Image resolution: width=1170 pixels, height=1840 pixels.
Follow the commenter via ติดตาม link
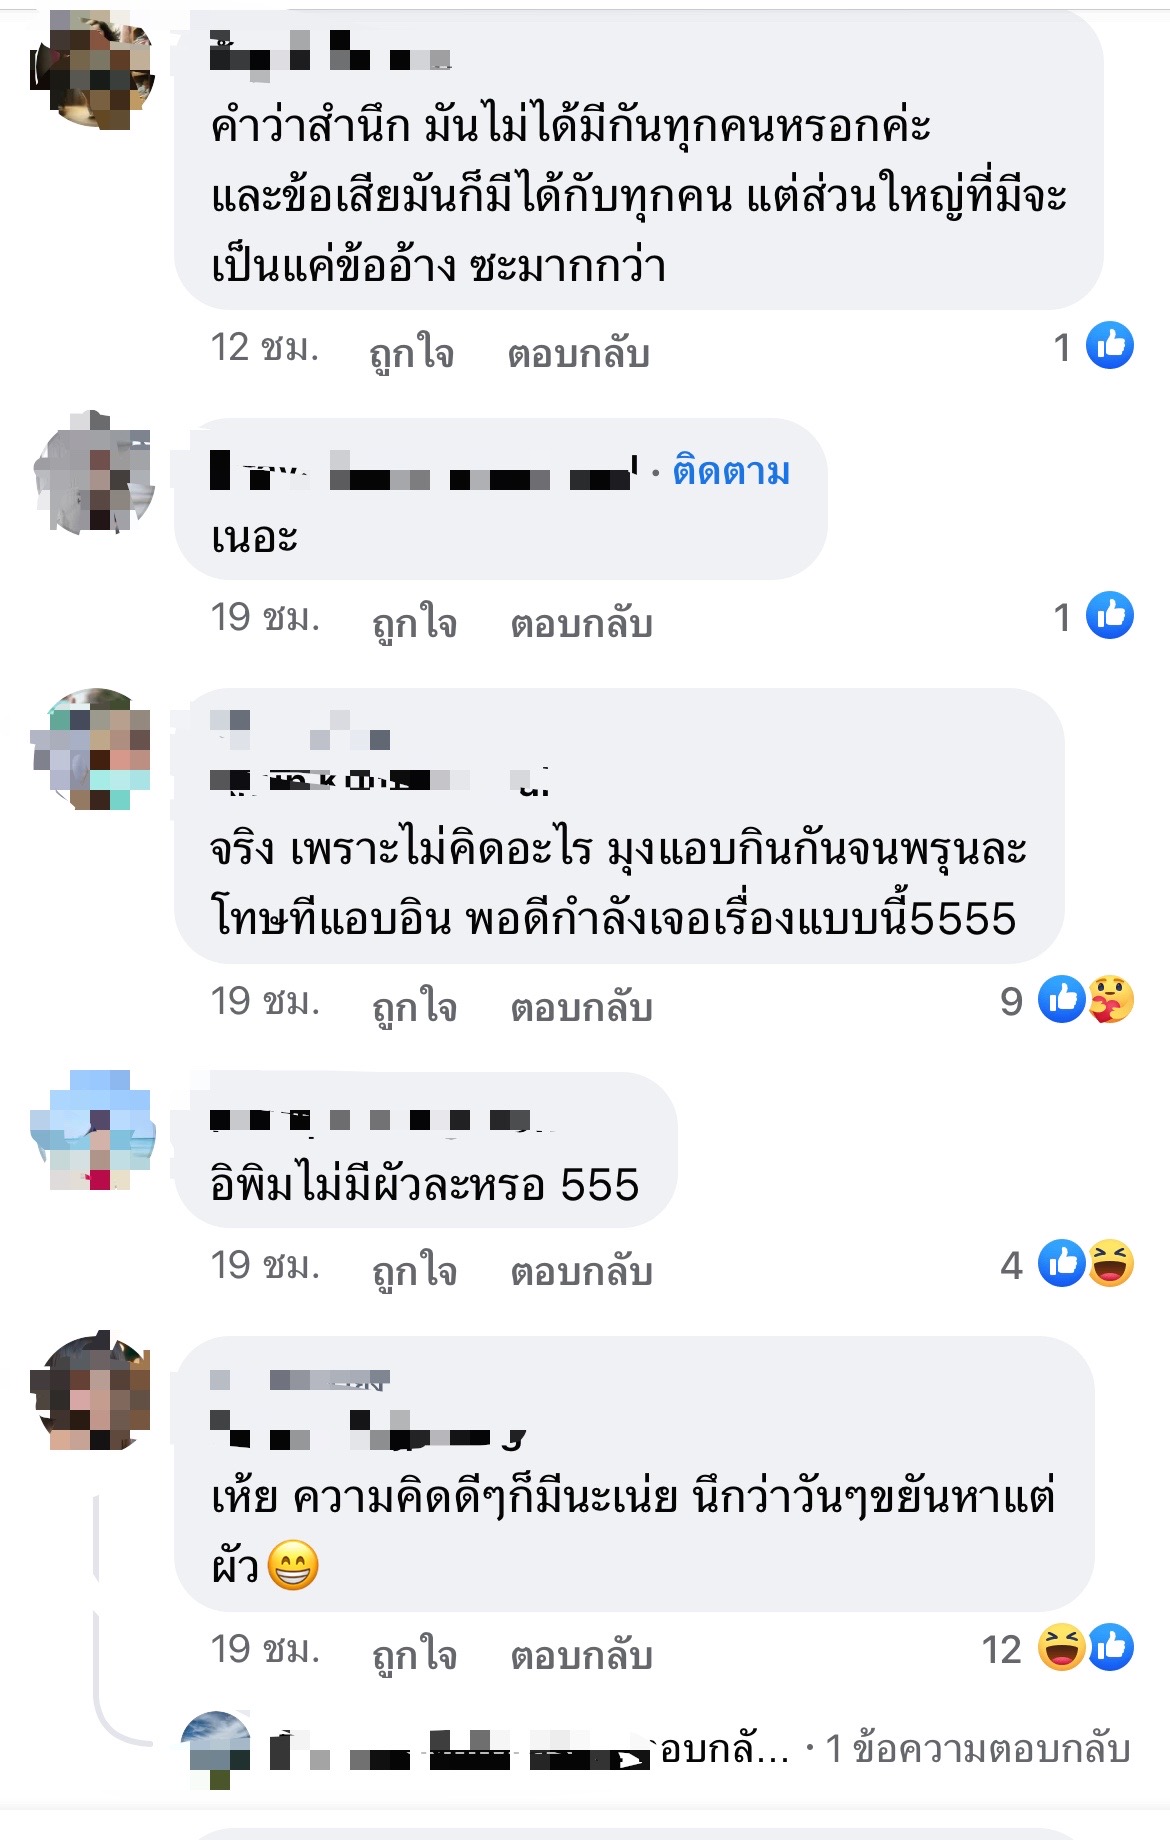coord(731,470)
